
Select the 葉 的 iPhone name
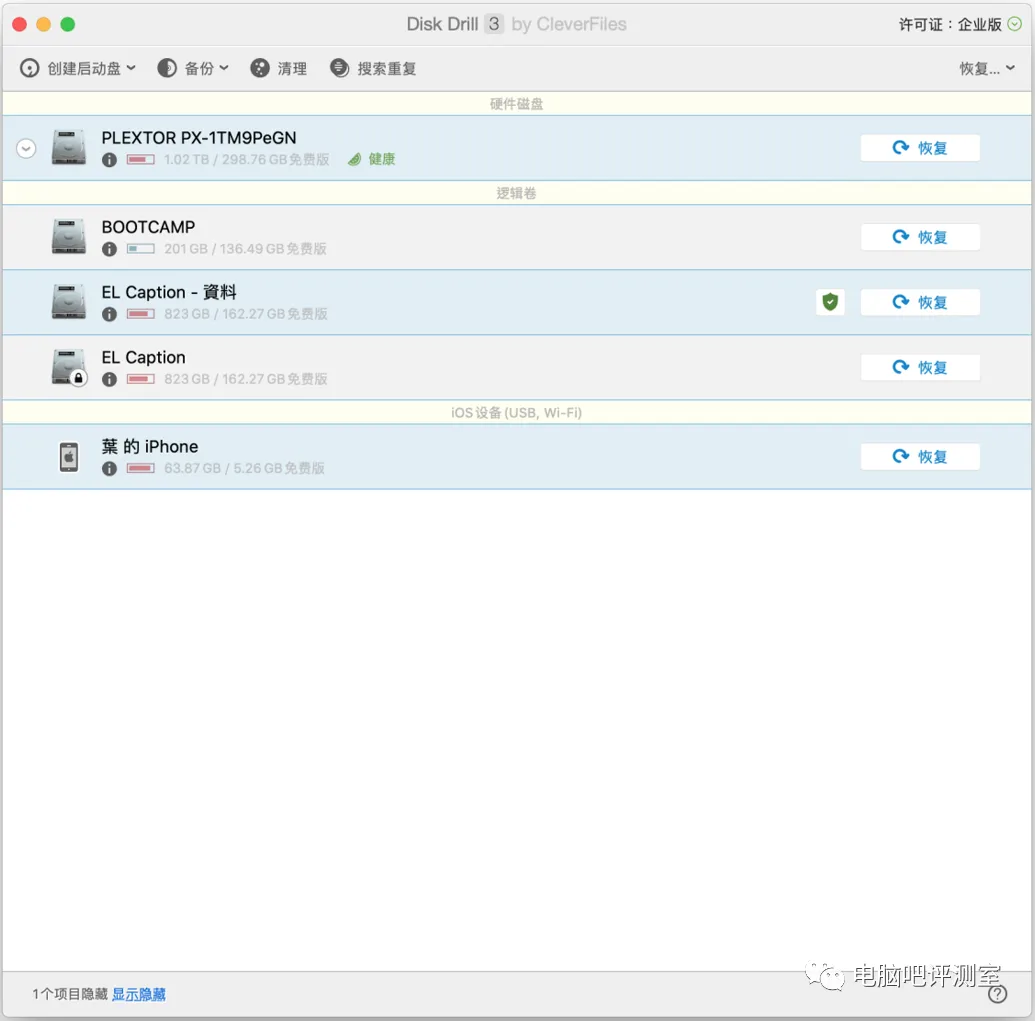(150, 447)
